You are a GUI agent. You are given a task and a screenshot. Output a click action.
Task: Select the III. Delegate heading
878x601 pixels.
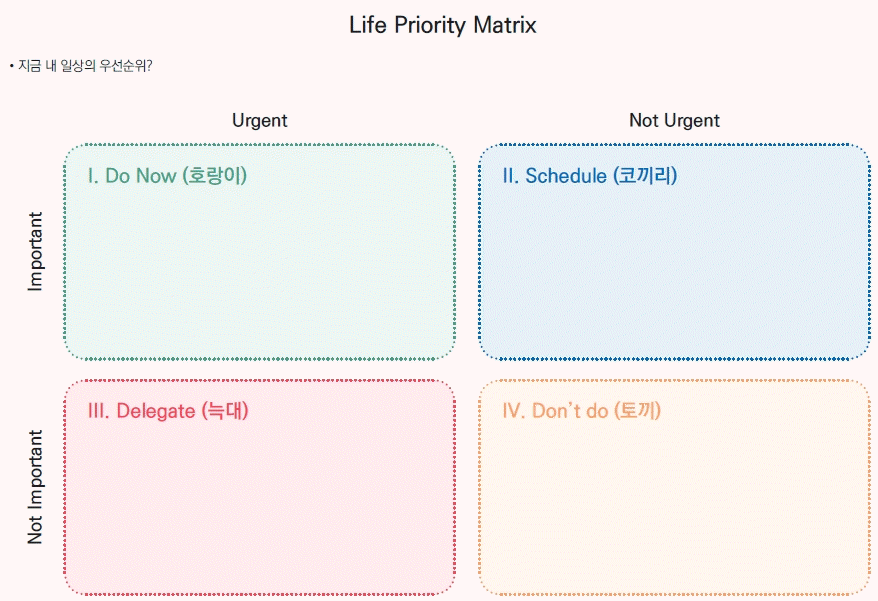(168, 411)
